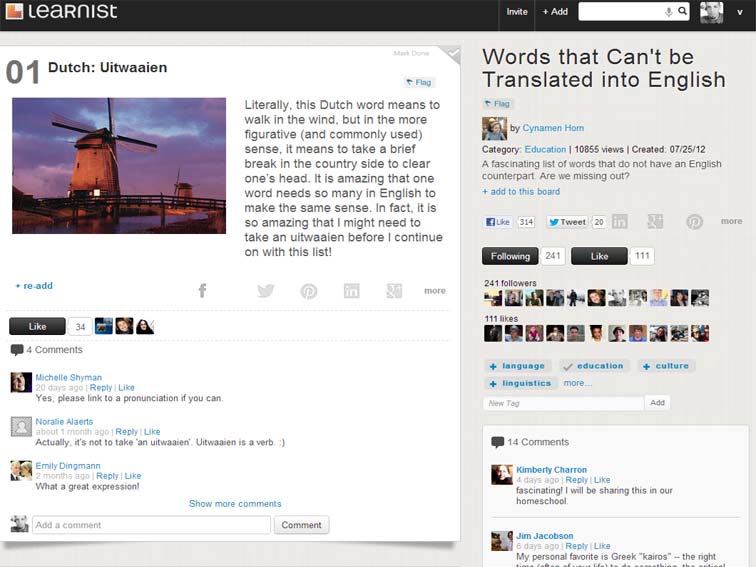Reply to Jim Jacobson's comment
This screenshot has height=567, width=756.
point(576,546)
